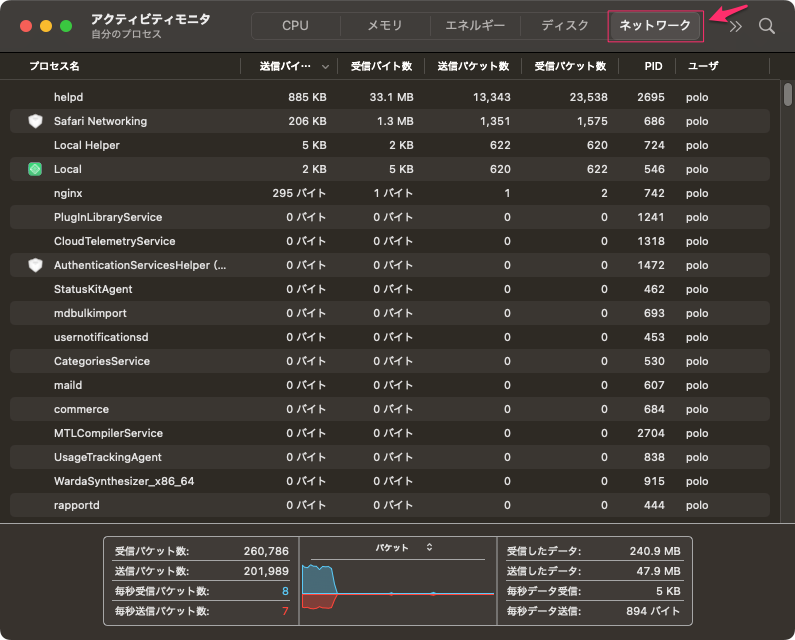Click the Safari Networking shield icon
Viewport: 795px width, 640px height.
click(35, 121)
